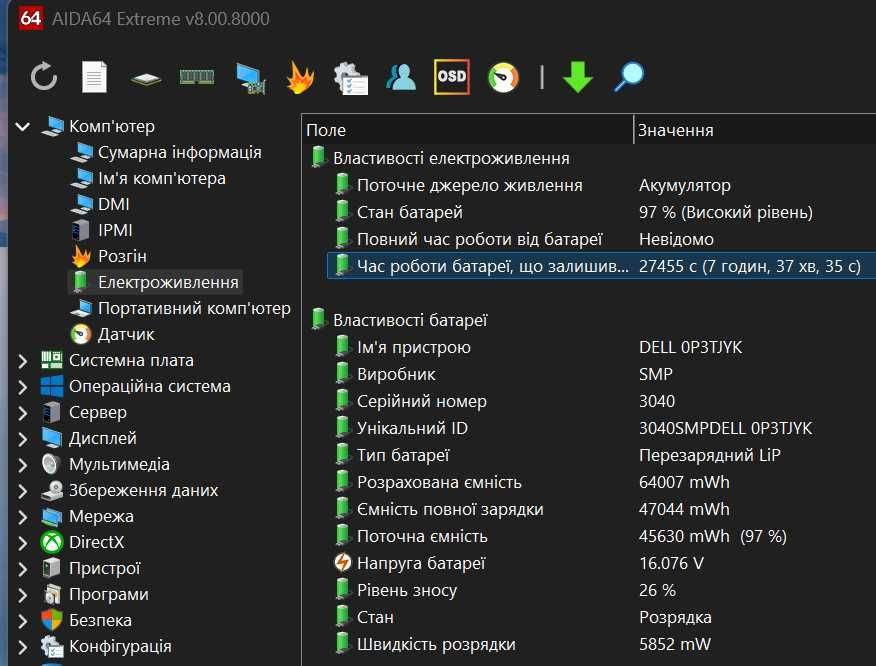The width and height of the screenshot is (876, 666).
Task: Expand the Безпека tree node
Action: click(x=22, y=621)
